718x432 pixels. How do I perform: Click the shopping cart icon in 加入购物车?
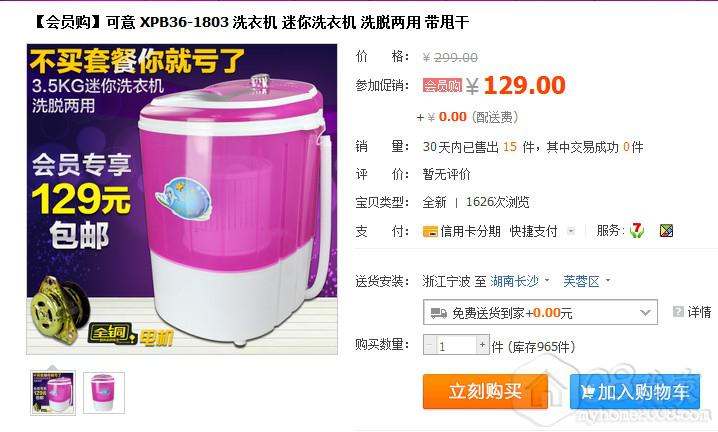(588, 393)
